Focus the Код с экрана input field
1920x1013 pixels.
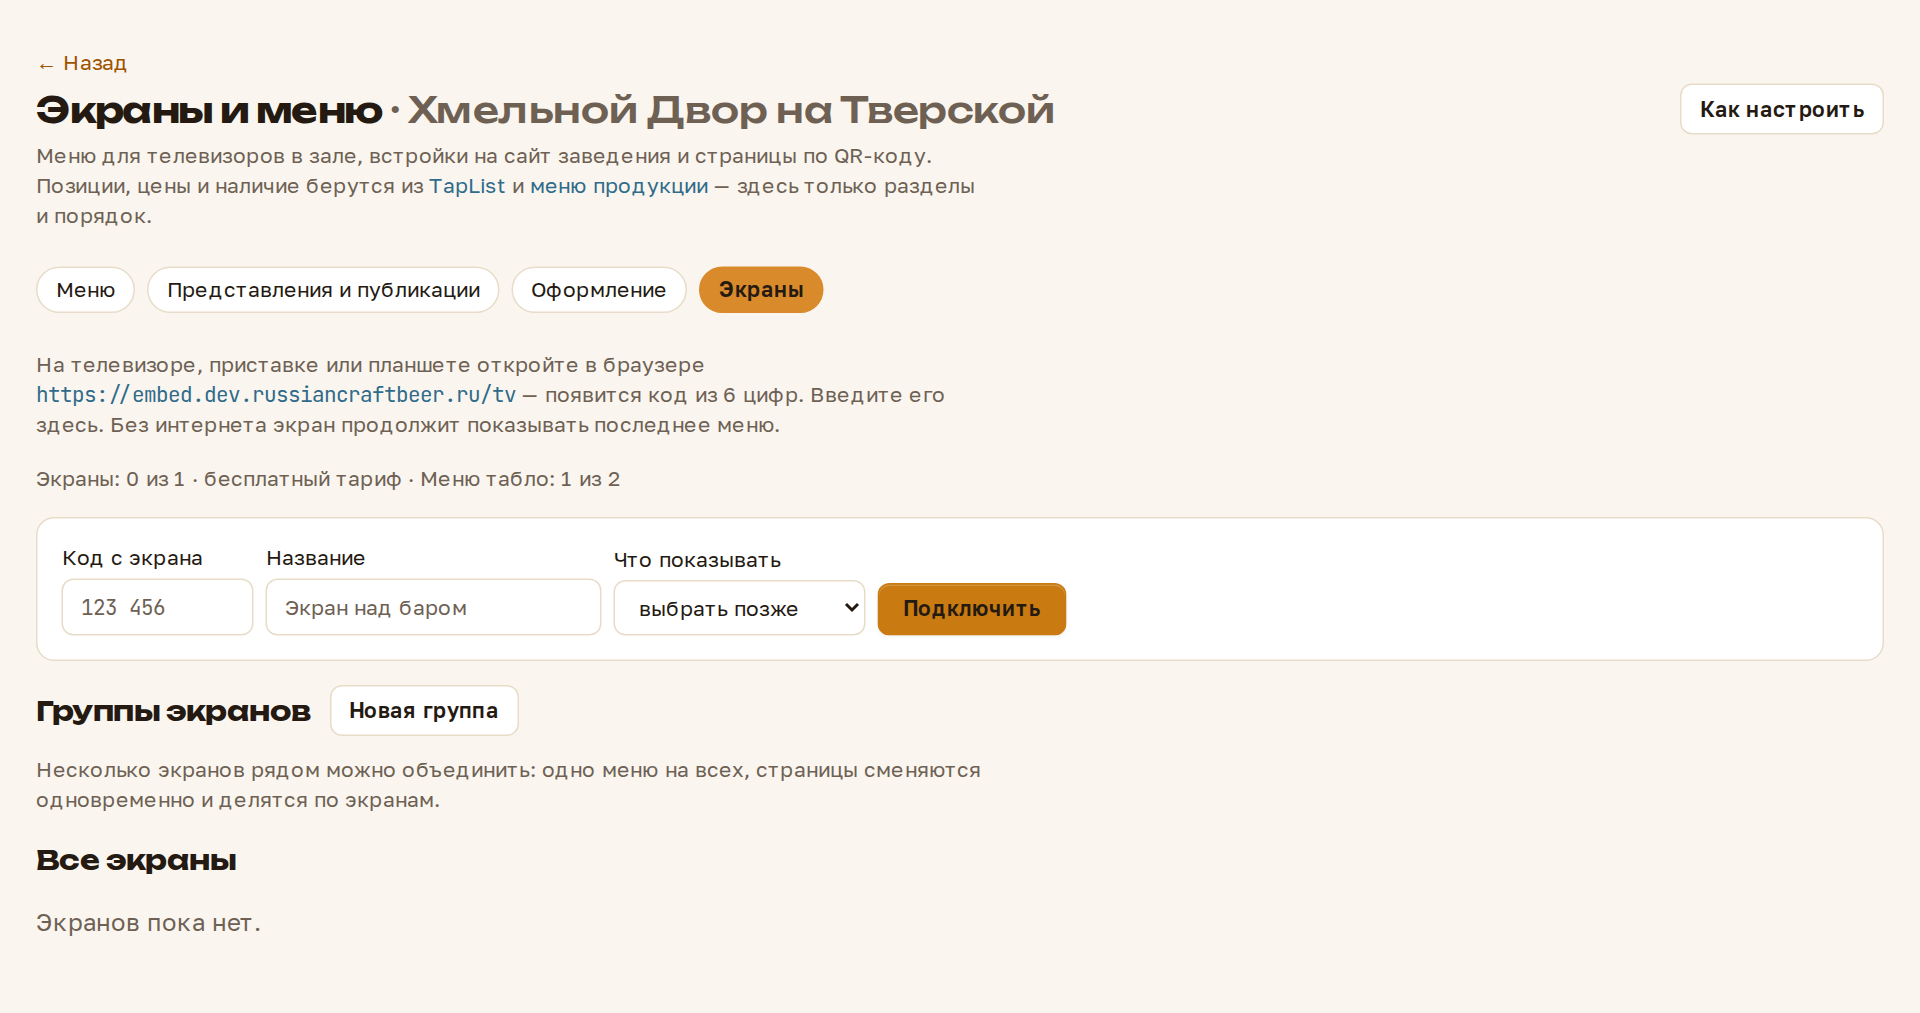click(157, 607)
